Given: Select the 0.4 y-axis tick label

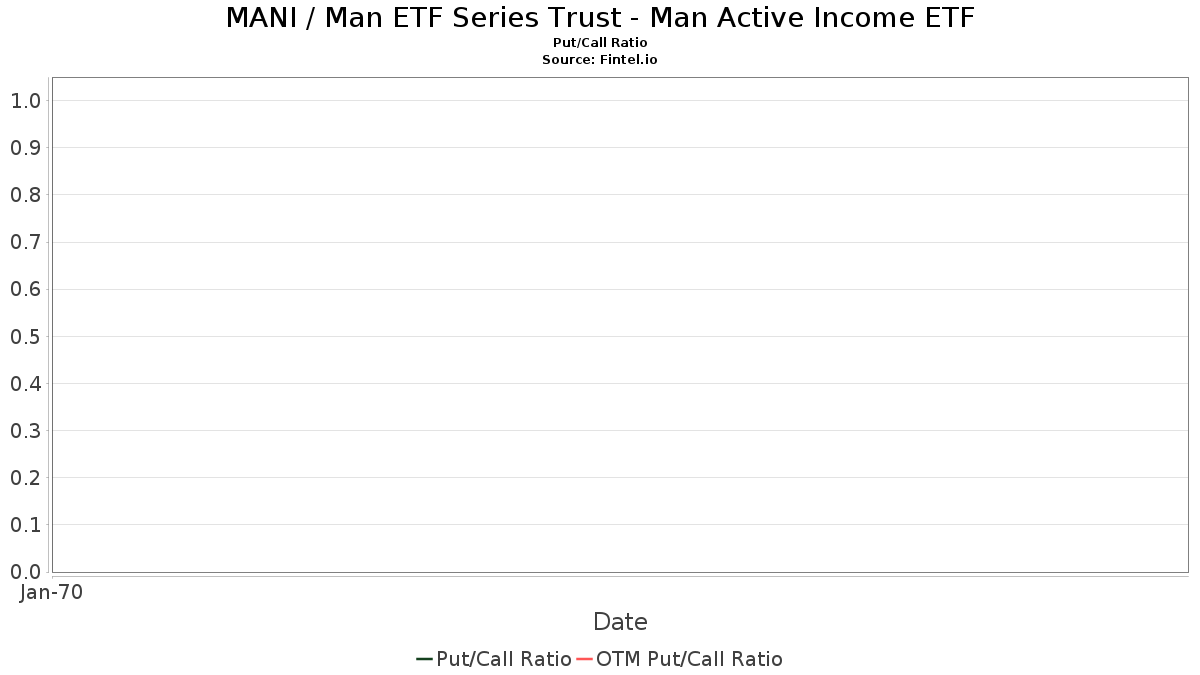Looking at the screenshot, I should point(25,384).
